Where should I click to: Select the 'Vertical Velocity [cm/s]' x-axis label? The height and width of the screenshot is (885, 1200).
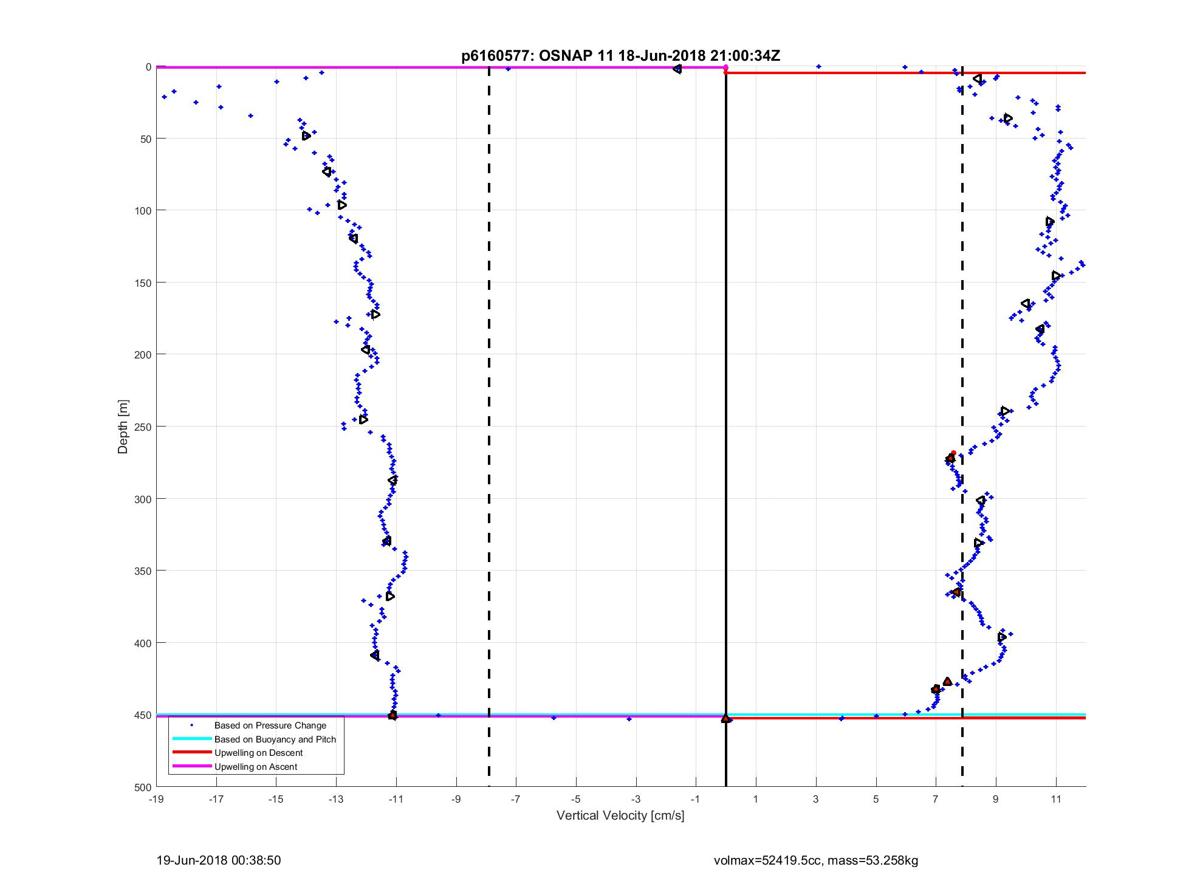point(620,816)
